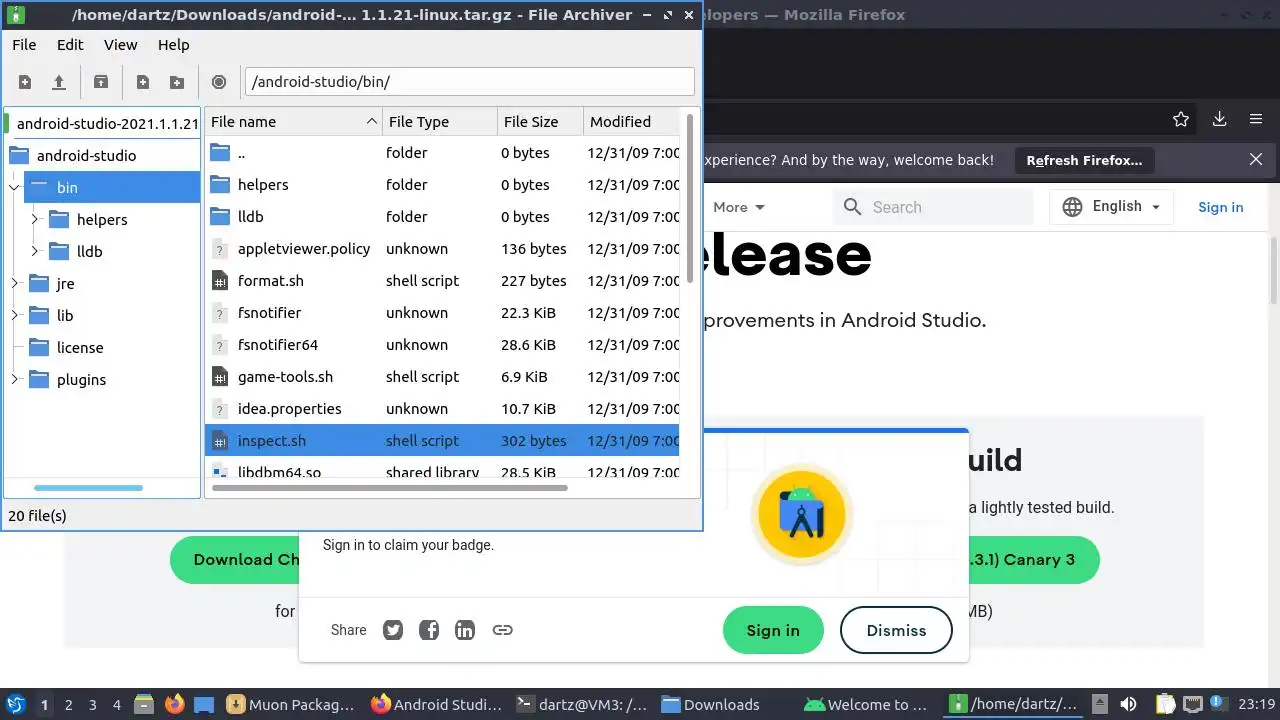Open the Firefox downloads arrow icon
Screen dimensions: 1280x720
tap(1219, 119)
